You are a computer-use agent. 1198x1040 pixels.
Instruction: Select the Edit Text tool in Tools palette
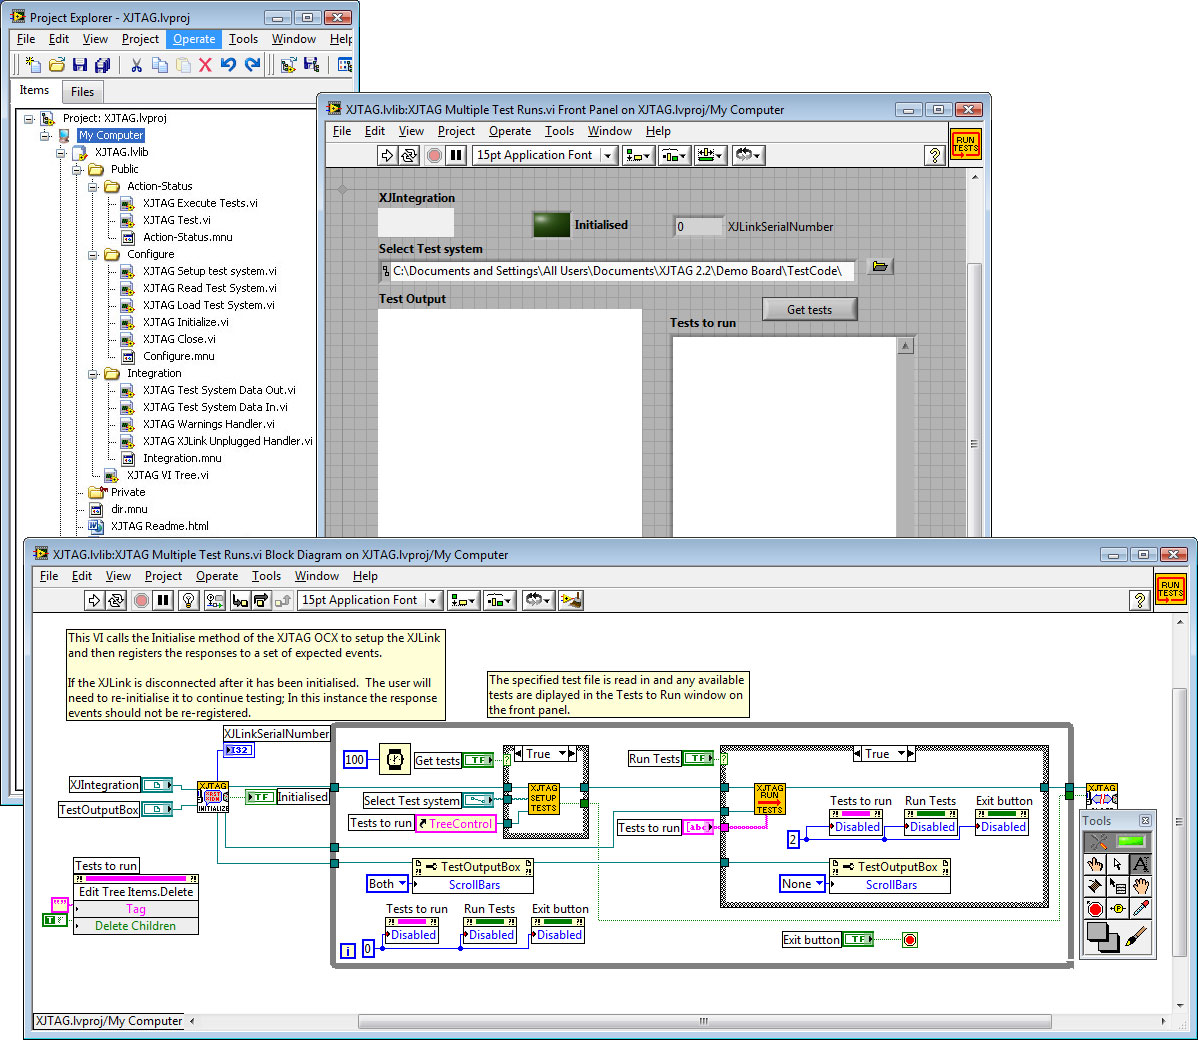(1140, 864)
